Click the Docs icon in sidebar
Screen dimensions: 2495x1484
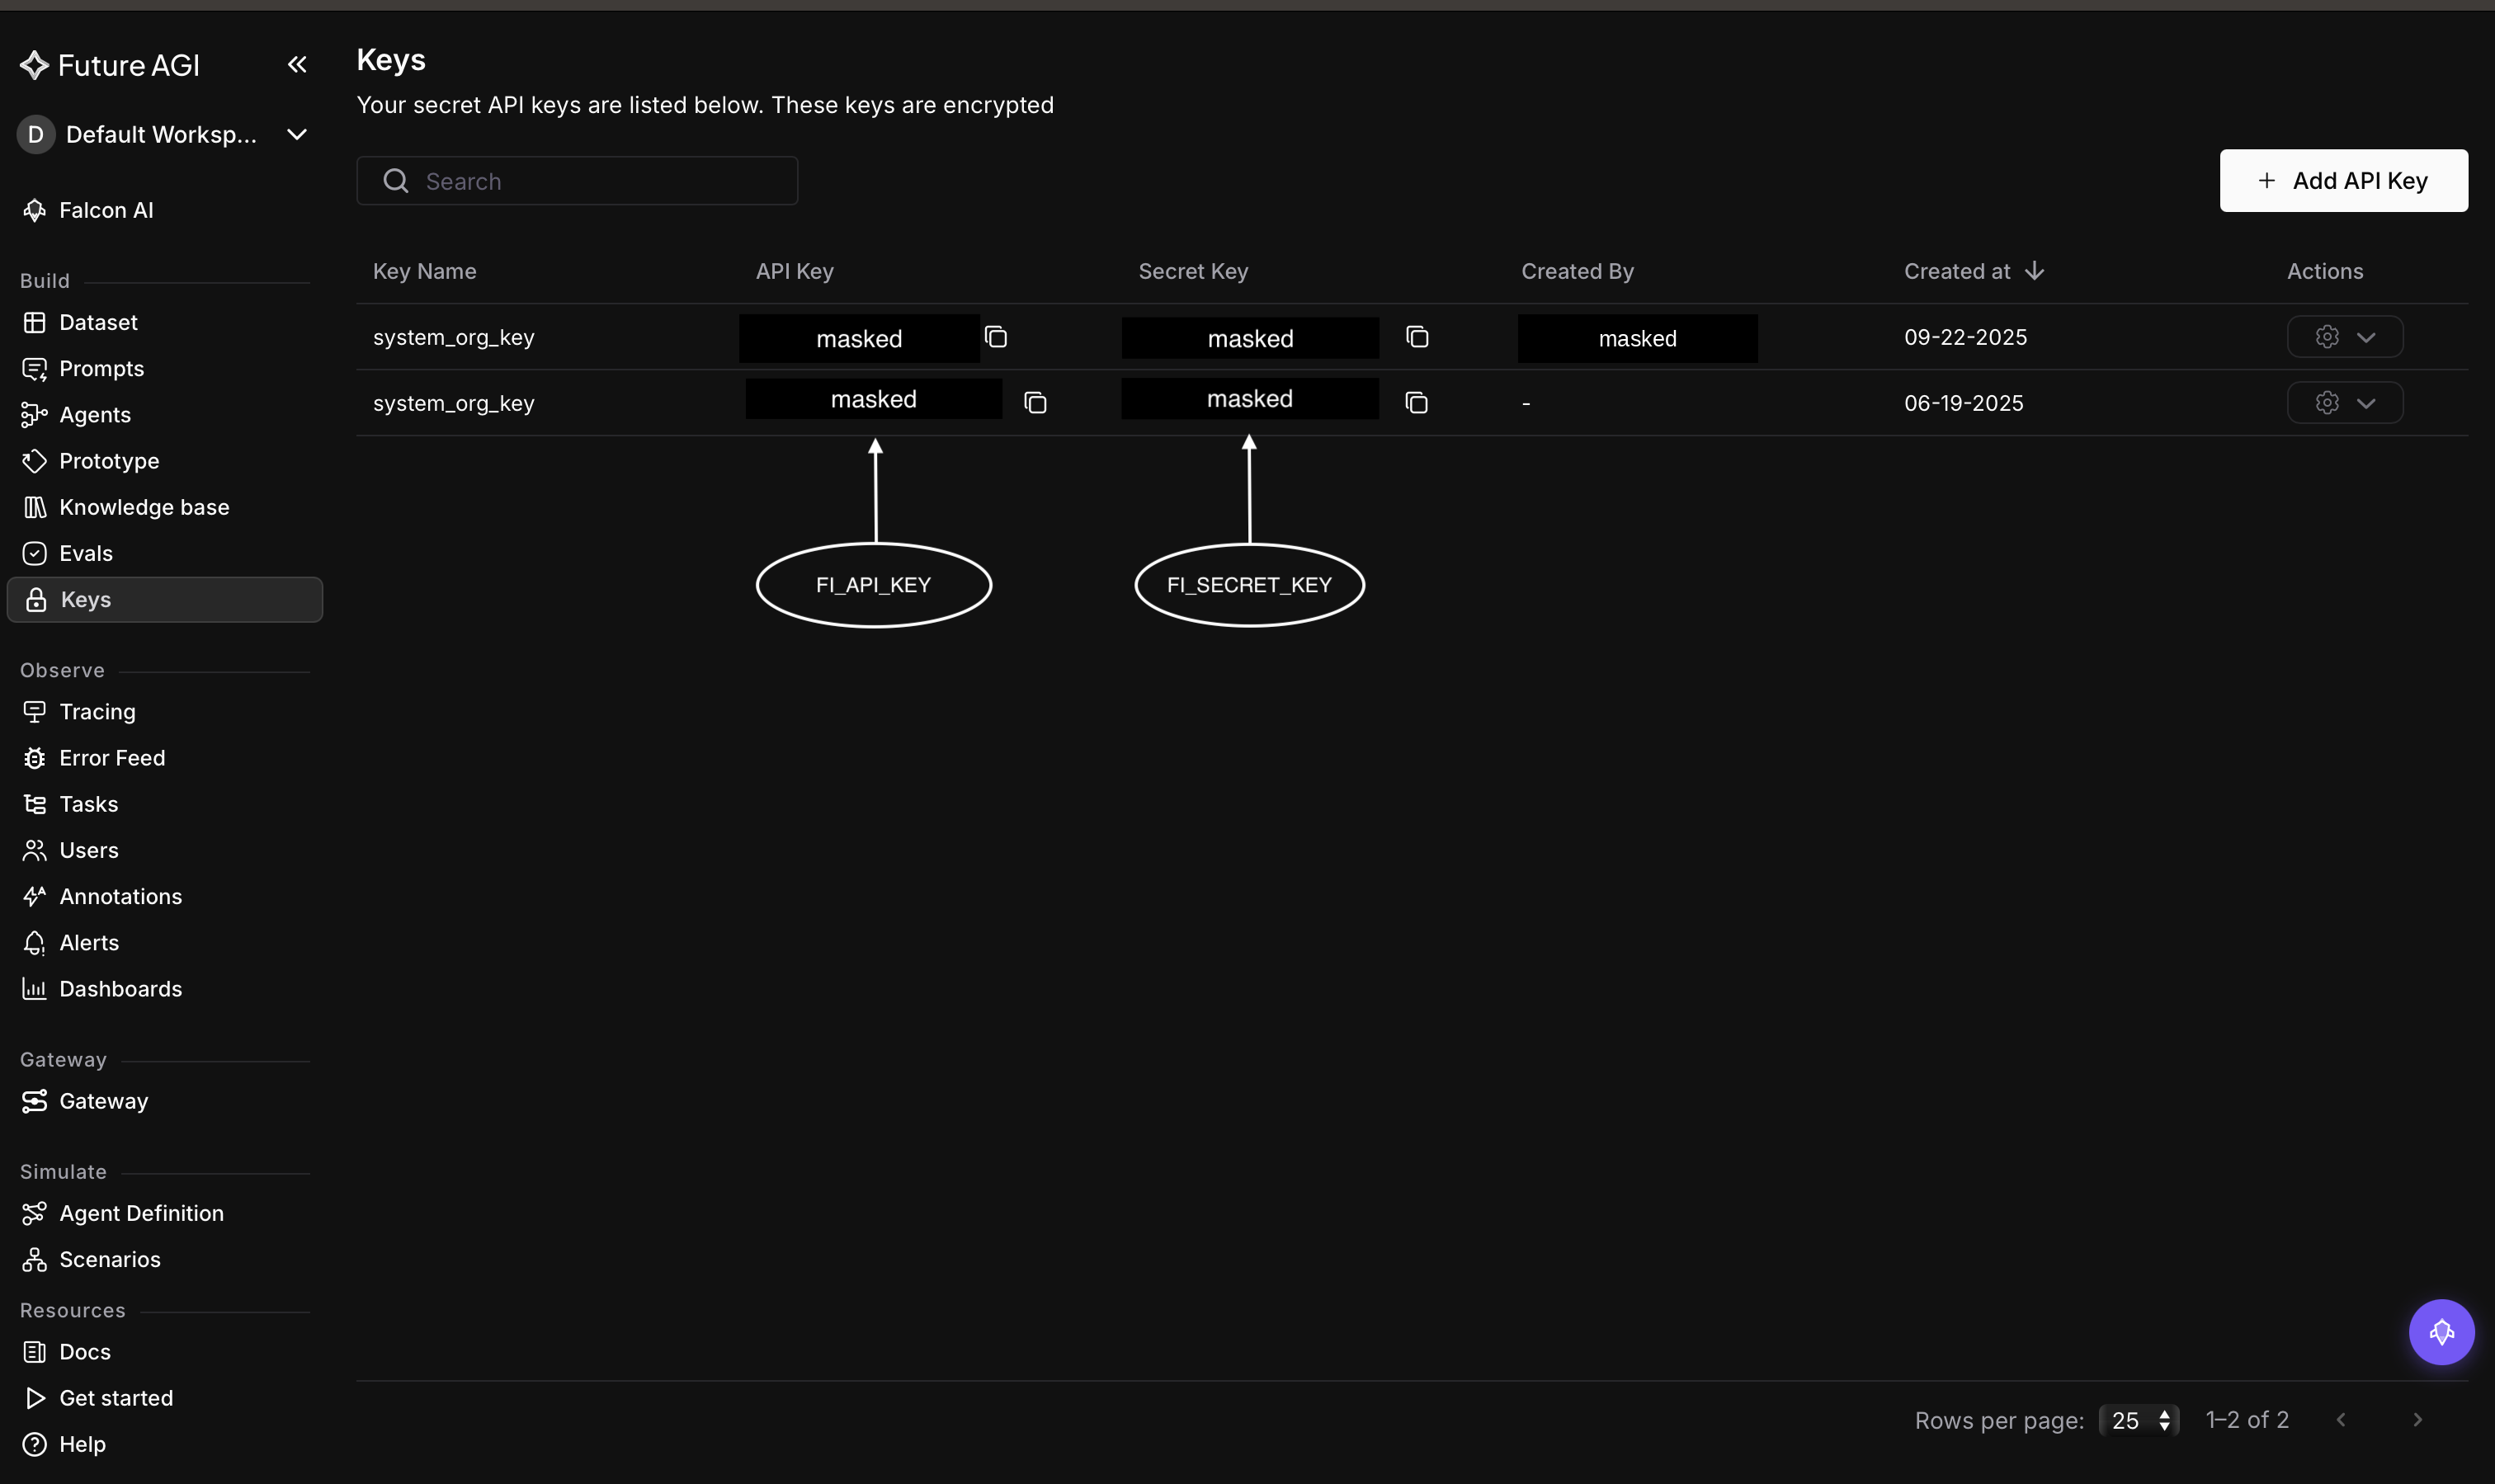pos(35,1352)
